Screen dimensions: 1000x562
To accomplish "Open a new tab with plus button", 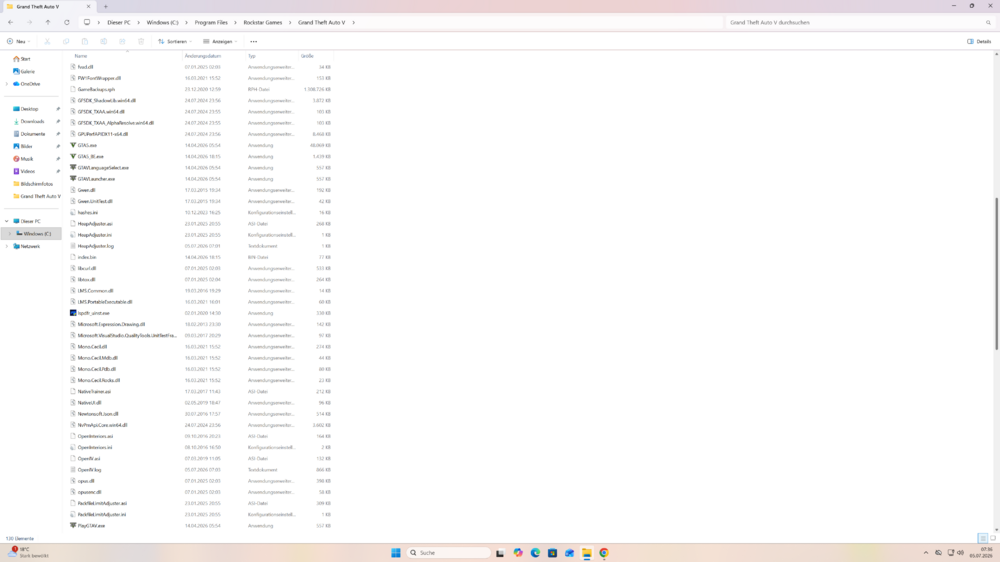I will click(x=106, y=6).
